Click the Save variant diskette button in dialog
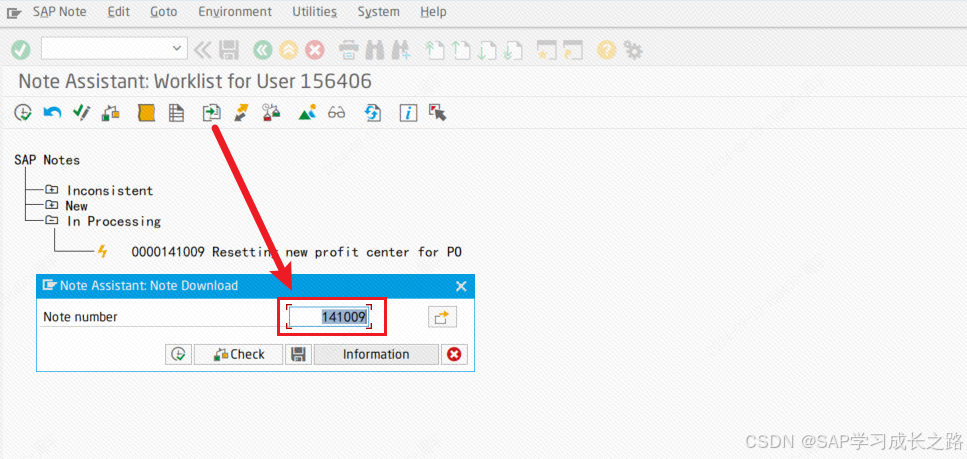This screenshot has height=459, width=967. tap(298, 354)
